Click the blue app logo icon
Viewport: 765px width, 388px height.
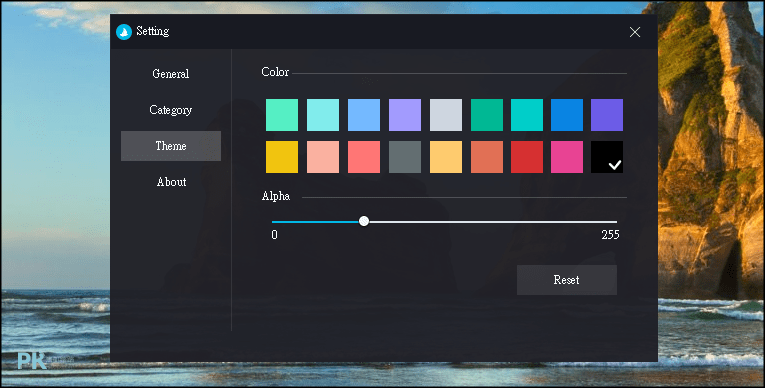pyautogui.click(x=124, y=32)
